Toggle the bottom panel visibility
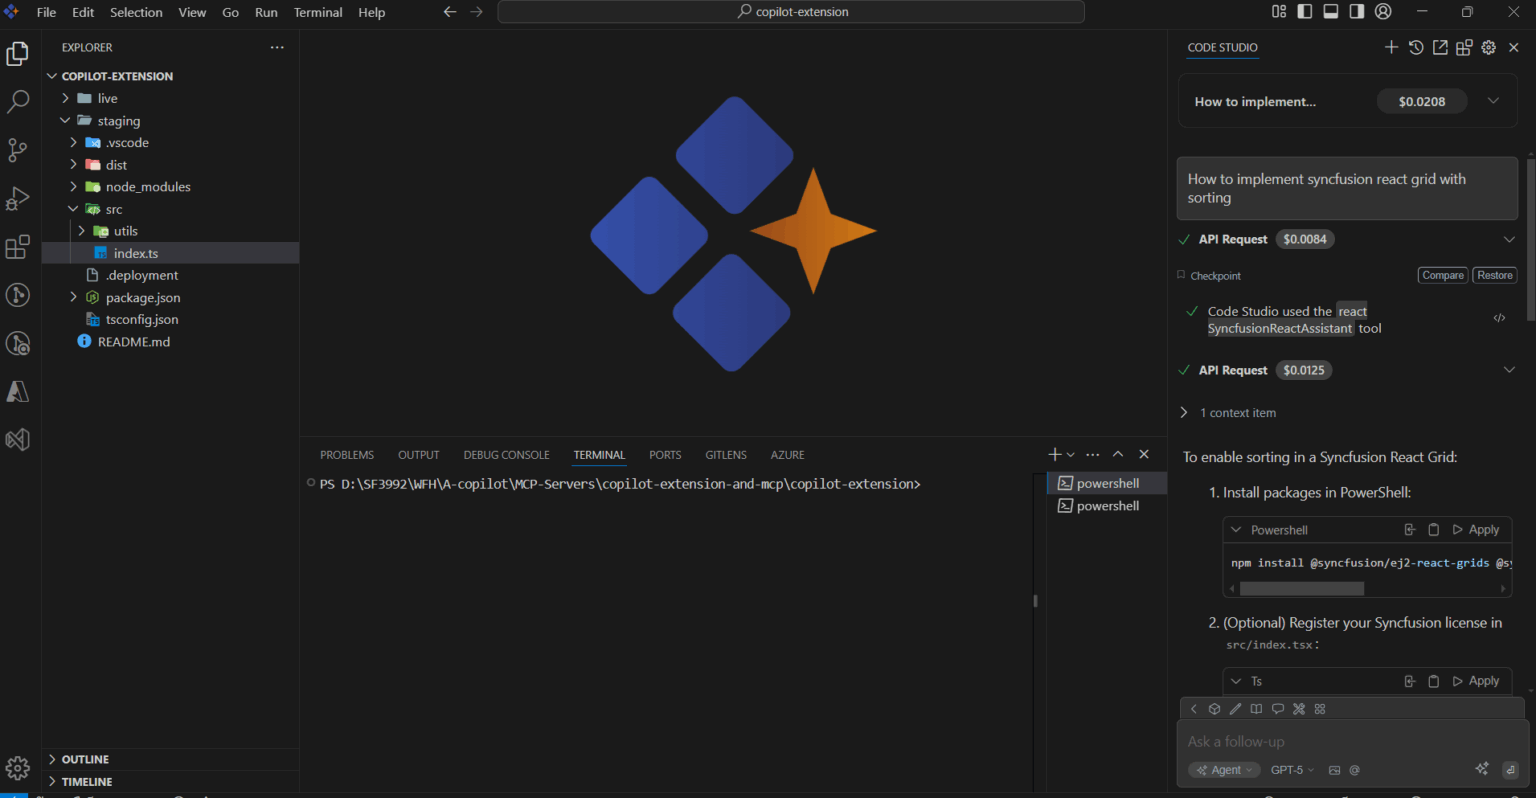Viewport: 1536px width, 798px height. 1331,12
